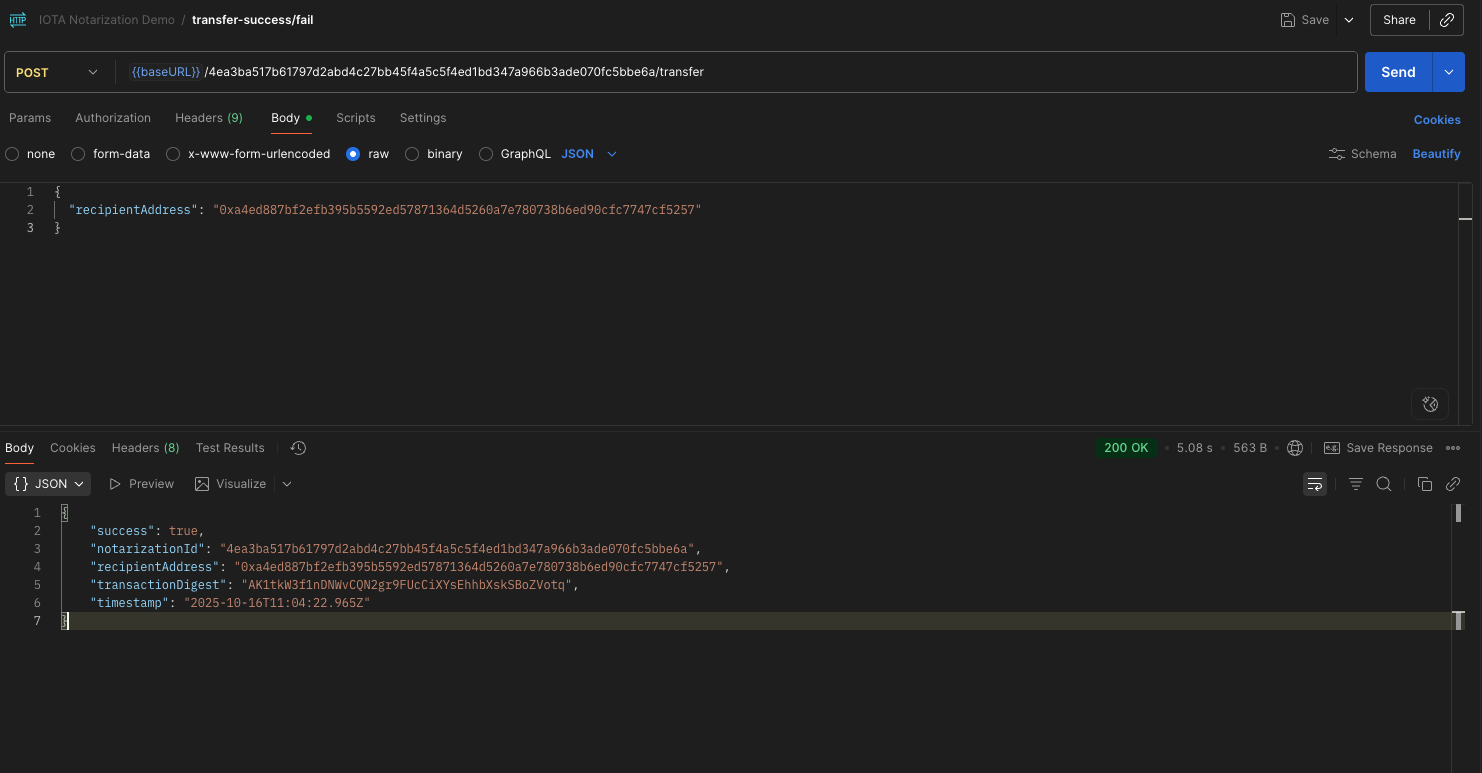
Task: Click into the request URL field
Action: [900, 72]
